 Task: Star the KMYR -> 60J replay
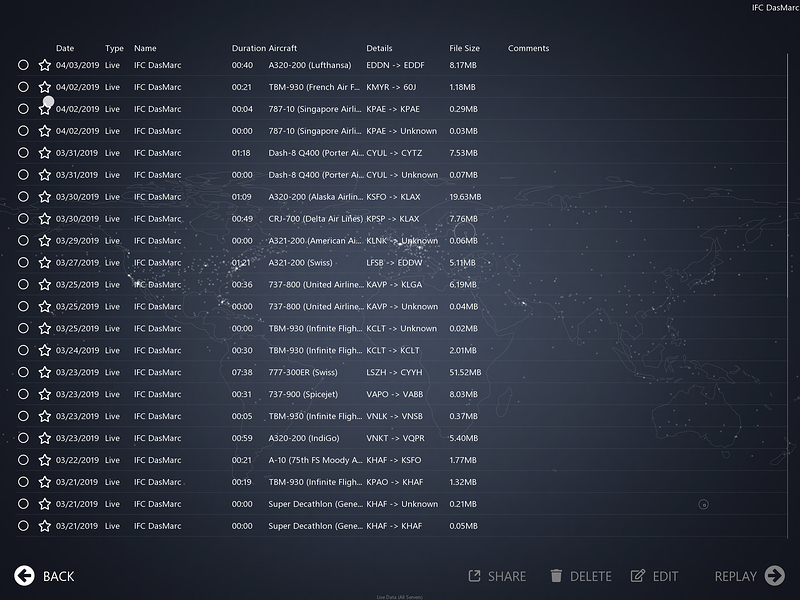(45, 87)
